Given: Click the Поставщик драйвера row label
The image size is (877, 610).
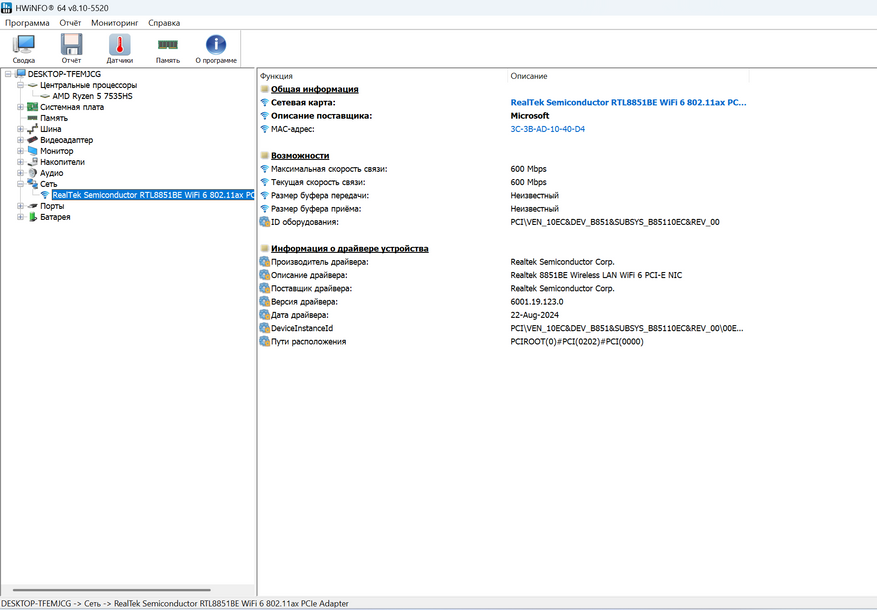Looking at the screenshot, I should 312,289.
